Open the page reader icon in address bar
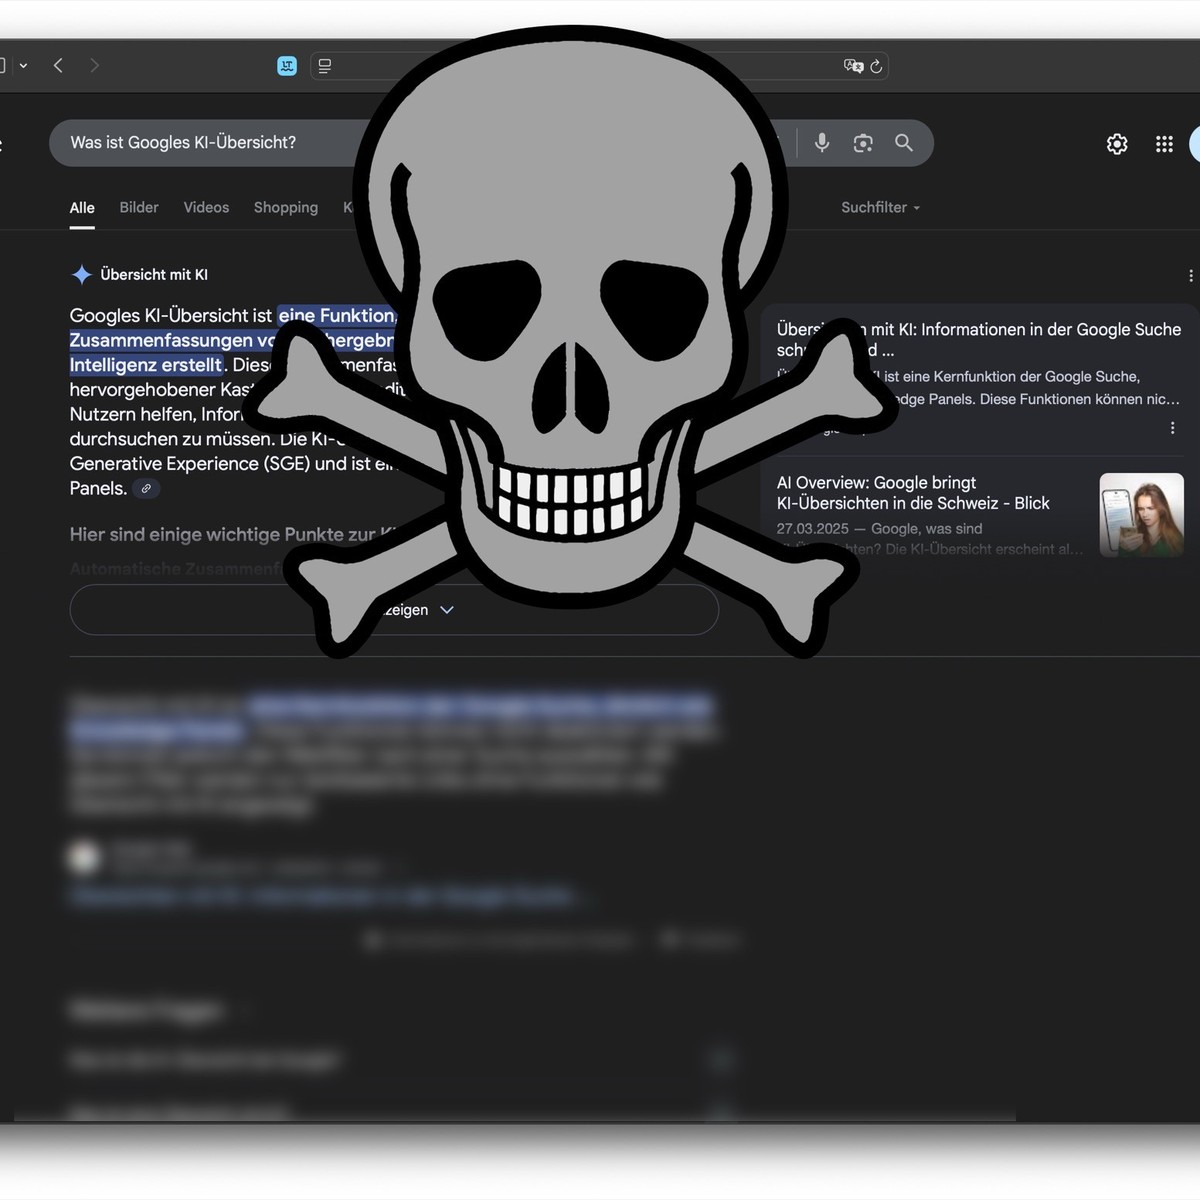Image resolution: width=1200 pixels, height=1200 pixels. click(x=324, y=66)
